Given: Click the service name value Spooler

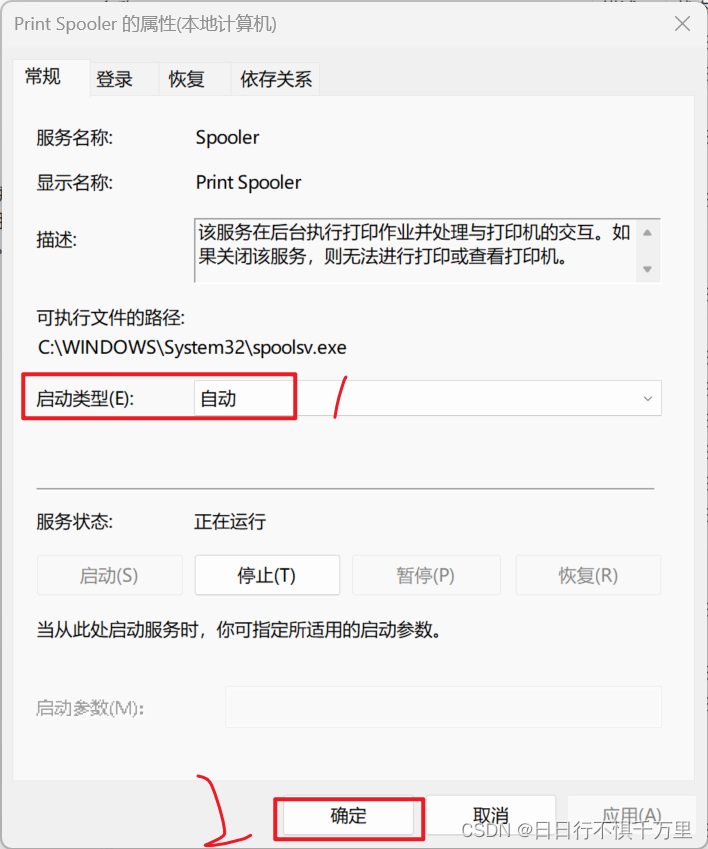Looking at the screenshot, I should (x=227, y=138).
